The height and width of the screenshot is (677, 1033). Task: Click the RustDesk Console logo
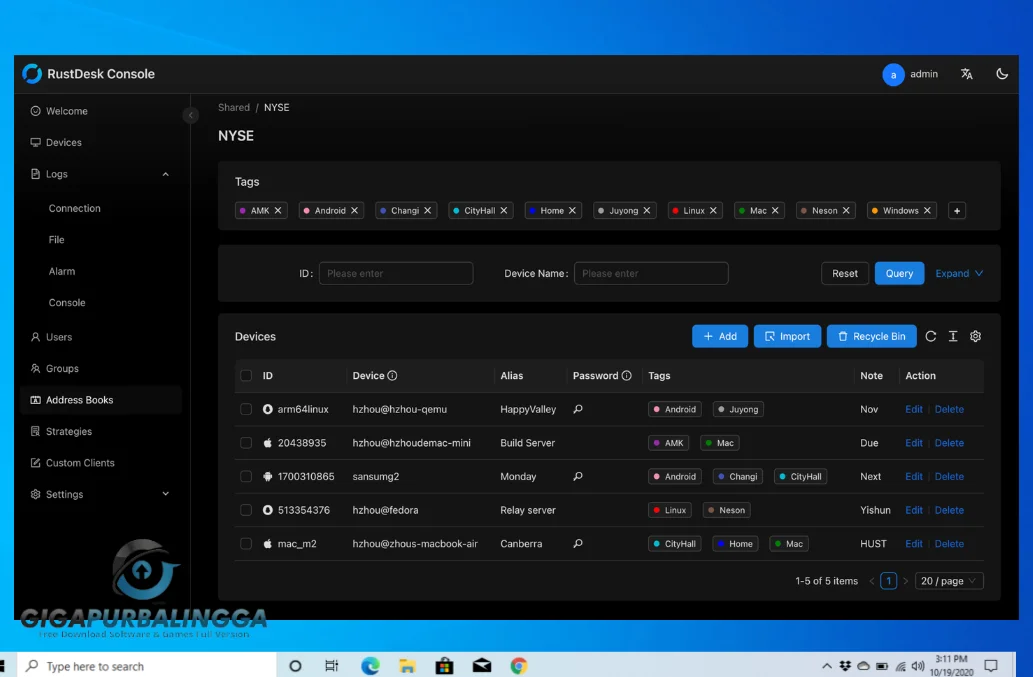(32, 74)
